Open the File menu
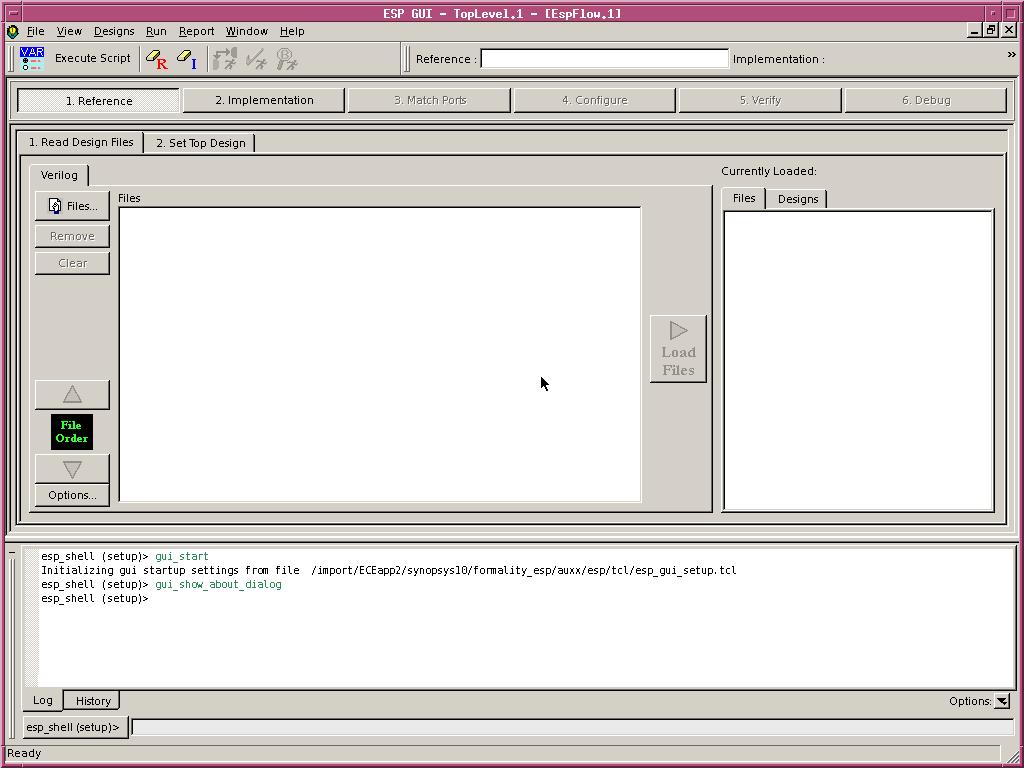Screen dimensions: 1024x768 [x=35, y=31]
